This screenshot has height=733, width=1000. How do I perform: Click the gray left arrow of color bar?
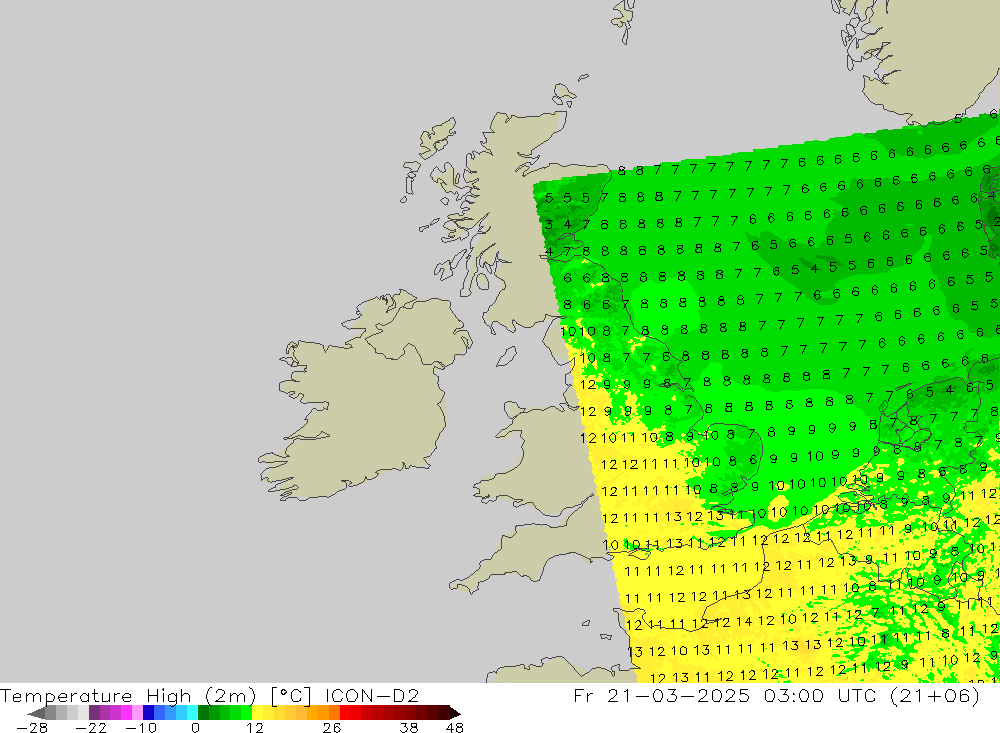(37, 713)
